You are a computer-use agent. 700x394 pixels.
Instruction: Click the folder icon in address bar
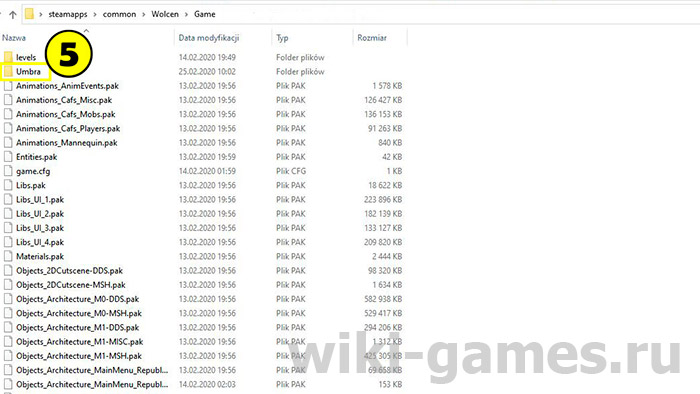click(29, 14)
